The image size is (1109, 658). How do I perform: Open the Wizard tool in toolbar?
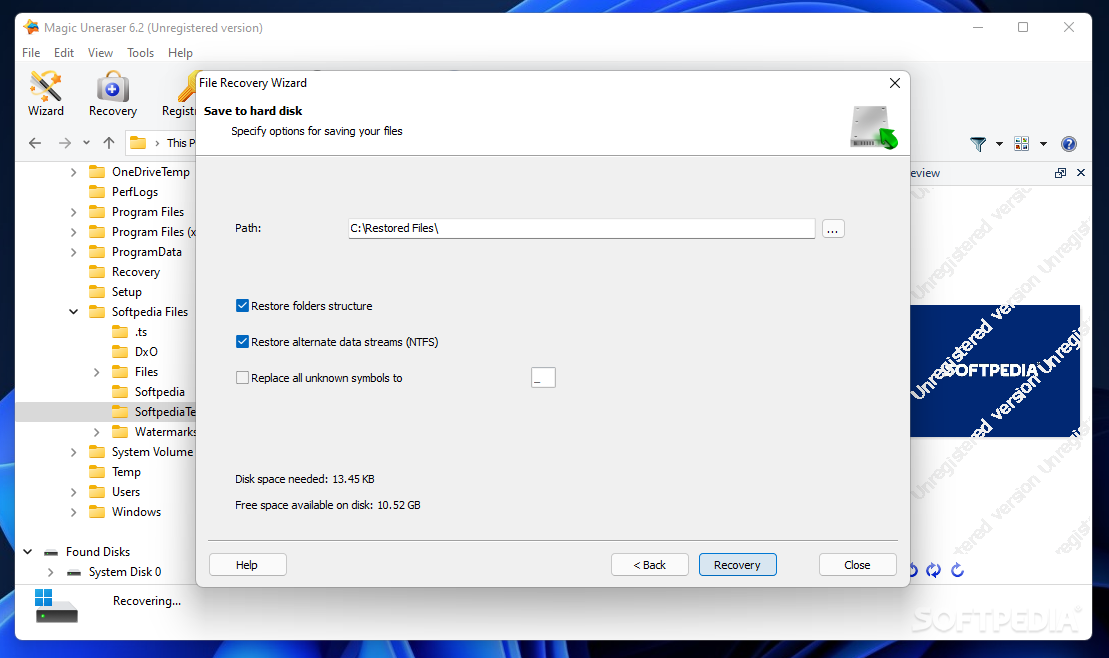tap(46, 93)
